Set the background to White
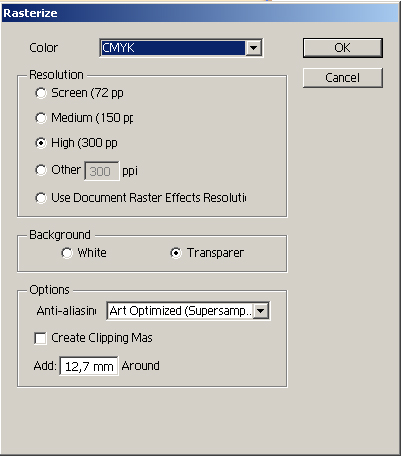 [67, 253]
